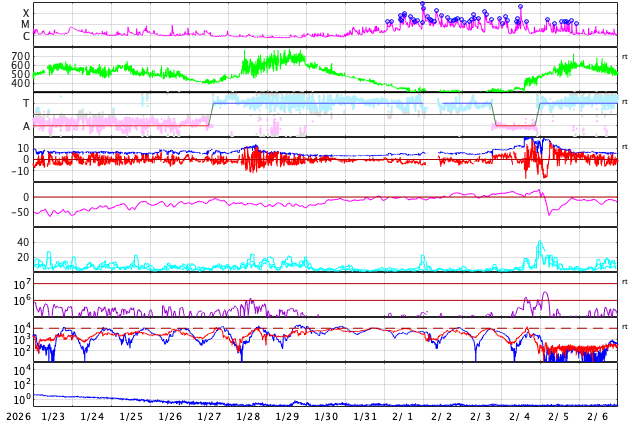Click the C flare class axis label
This screenshot has height=424, width=634.
pyautogui.click(x=26, y=36)
